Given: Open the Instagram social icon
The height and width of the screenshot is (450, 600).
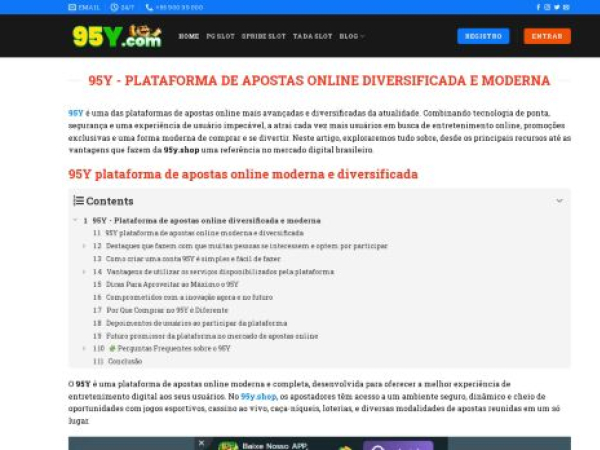Looking at the screenshot, I should point(547,7).
